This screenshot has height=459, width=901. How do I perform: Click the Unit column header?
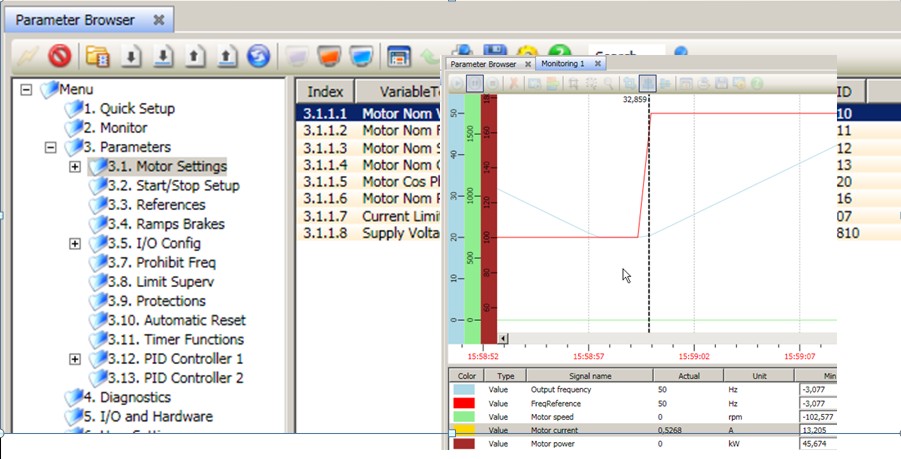pos(760,376)
